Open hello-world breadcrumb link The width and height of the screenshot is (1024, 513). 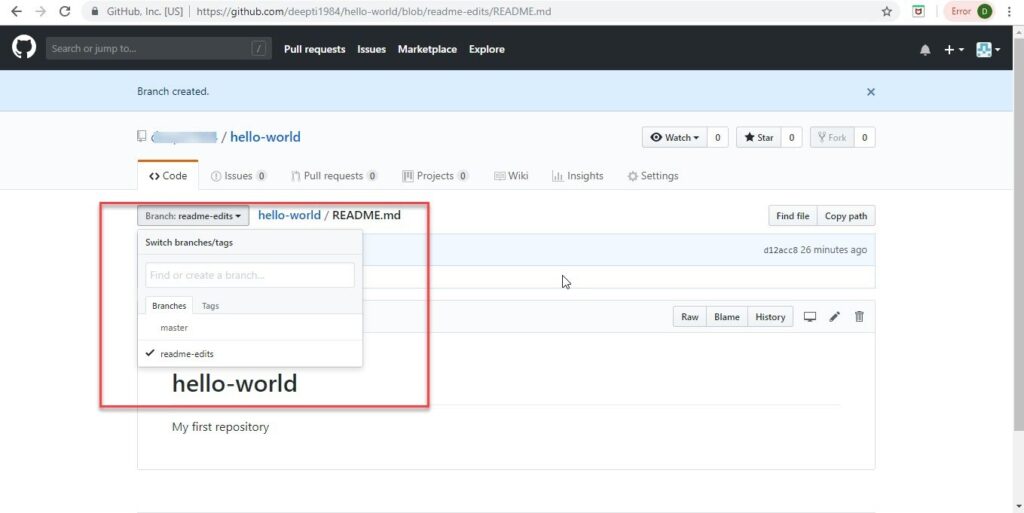tap(289, 215)
